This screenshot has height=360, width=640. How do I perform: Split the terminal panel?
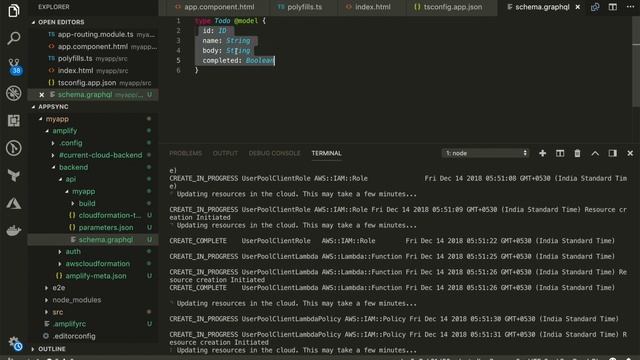click(560, 153)
